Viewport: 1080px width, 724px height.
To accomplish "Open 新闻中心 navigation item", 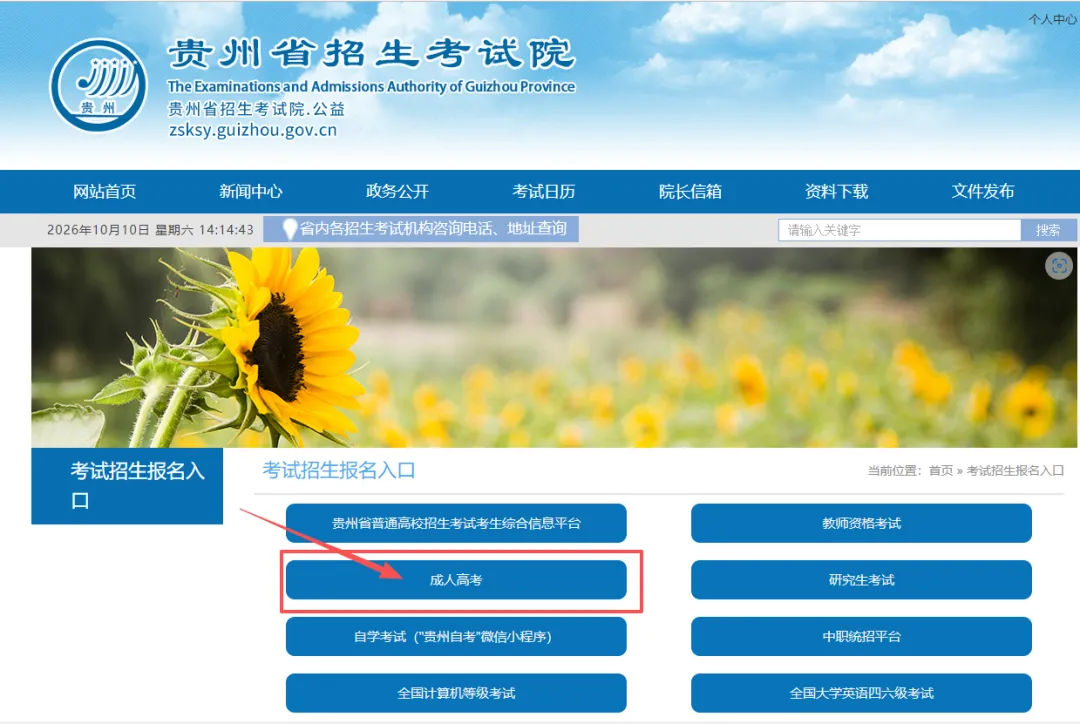I will pyautogui.click(x=251, y=192).
